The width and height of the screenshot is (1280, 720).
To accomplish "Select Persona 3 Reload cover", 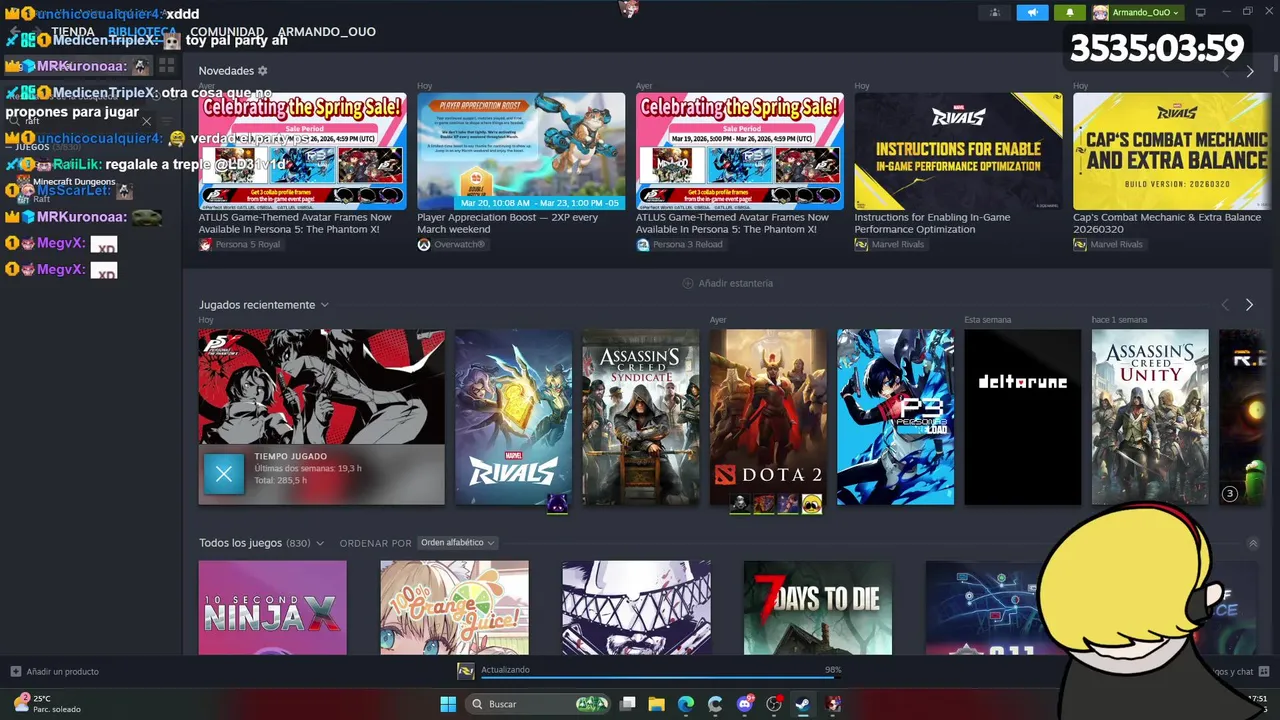I will click(895, 417).
